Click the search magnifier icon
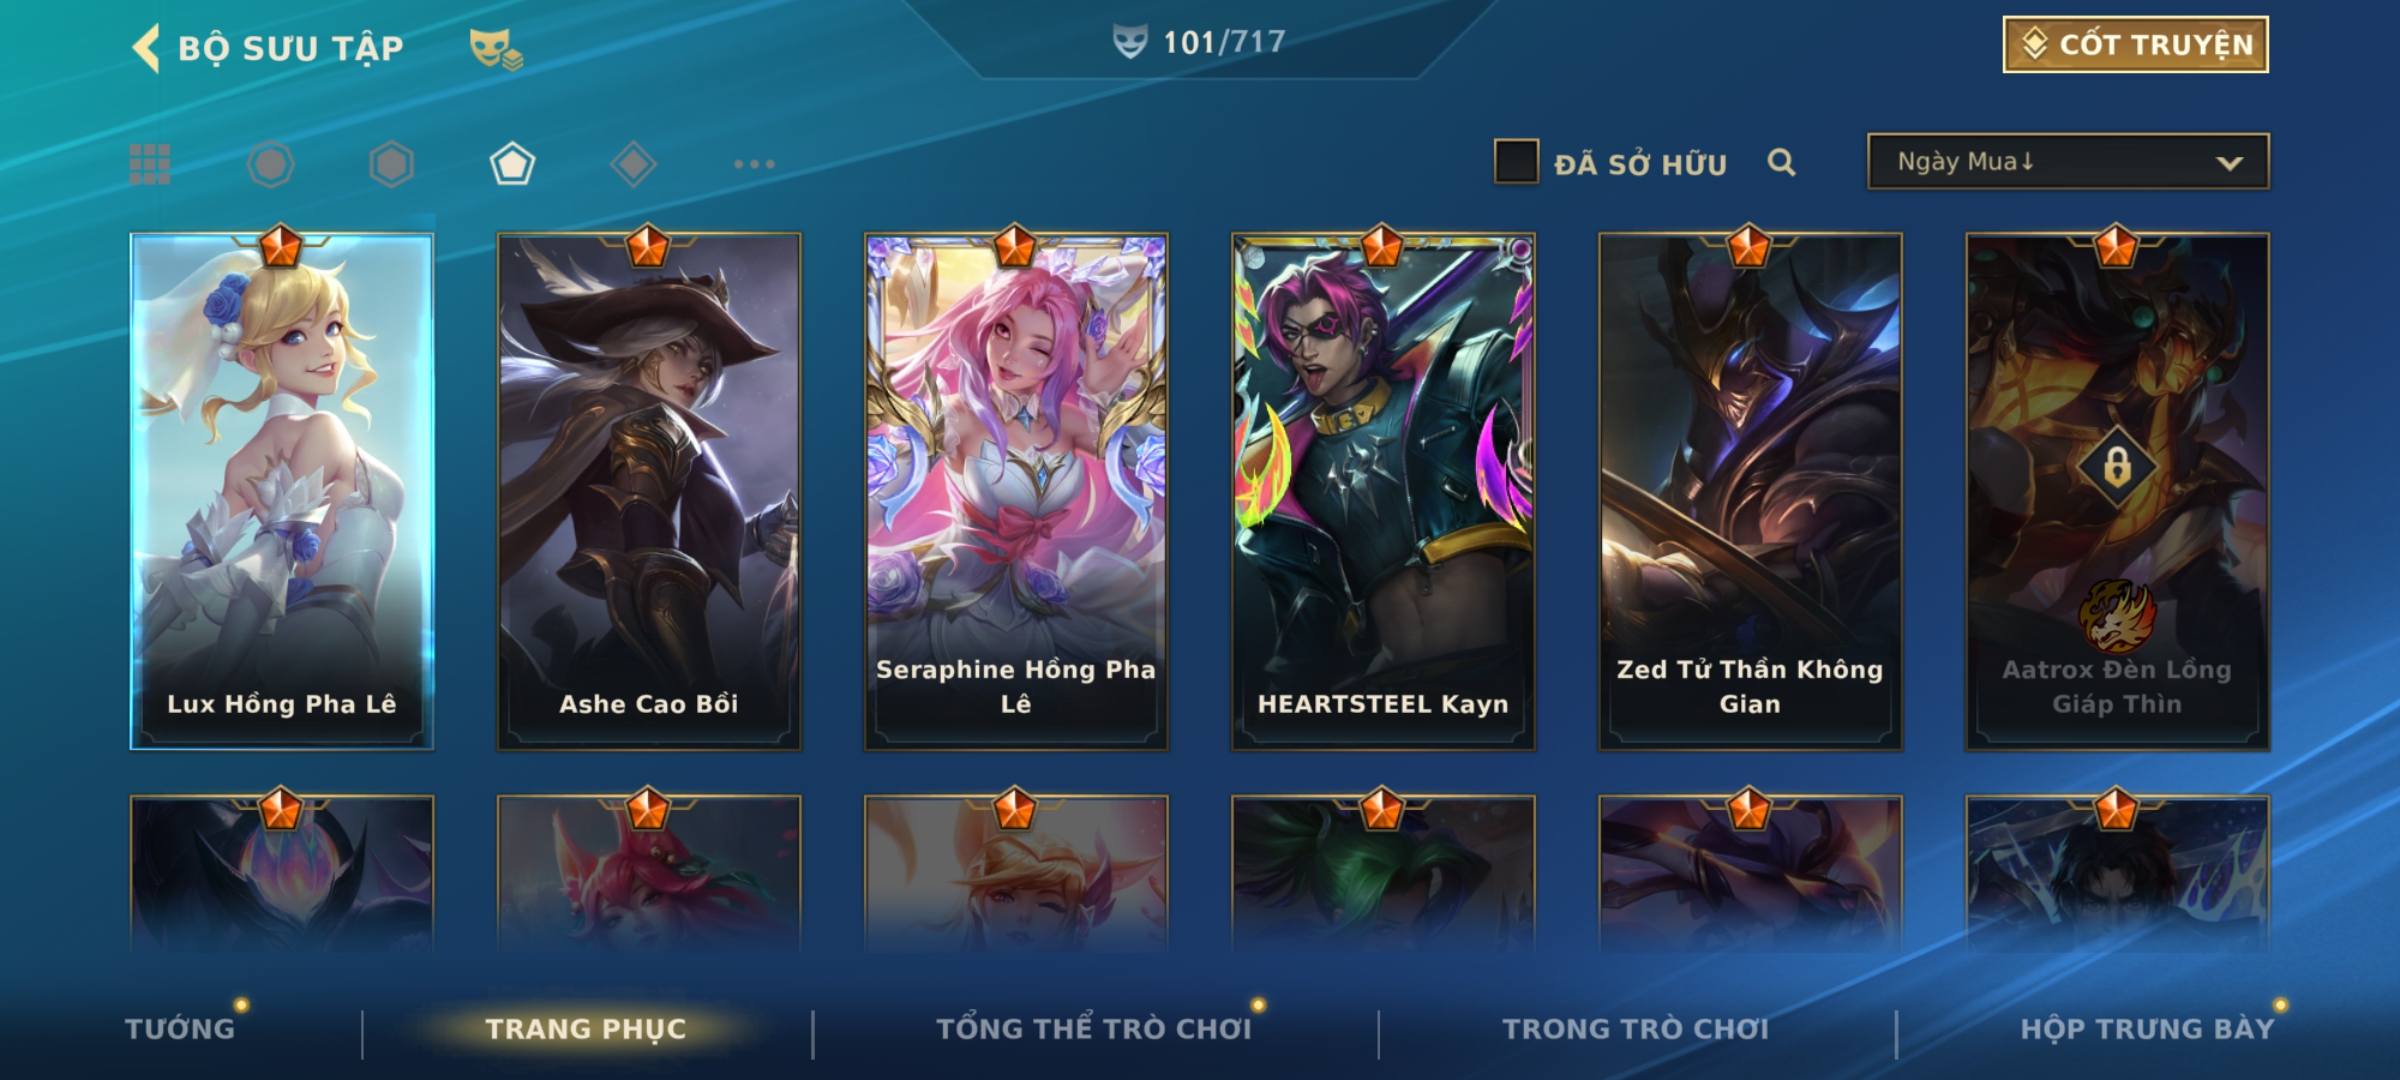The width and height of the screenshot is (2400, 1080). 1781,162
